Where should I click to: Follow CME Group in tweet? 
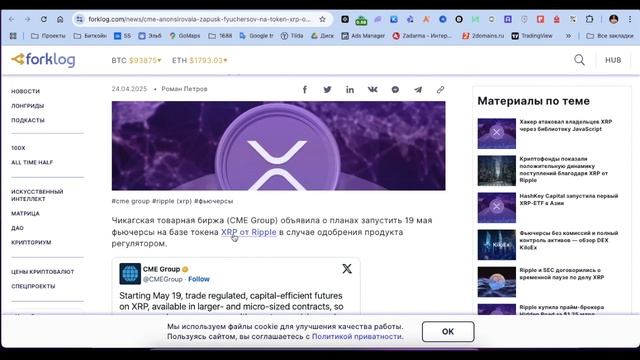coord(199,279)
